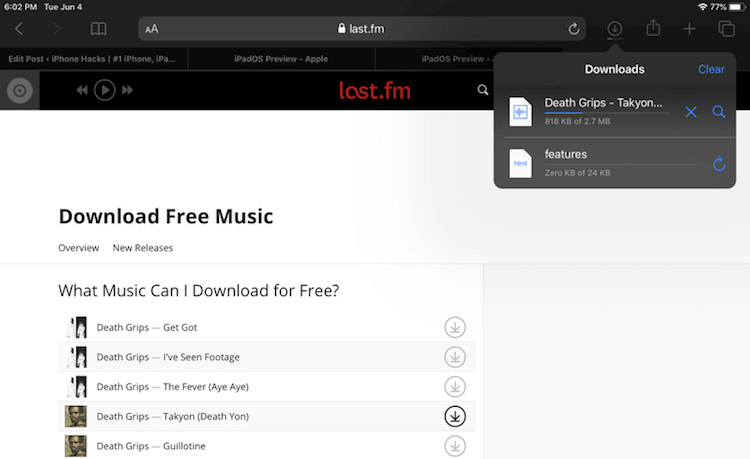
Task: Open a new tab with plus icon
Action: tap(689, 29)
